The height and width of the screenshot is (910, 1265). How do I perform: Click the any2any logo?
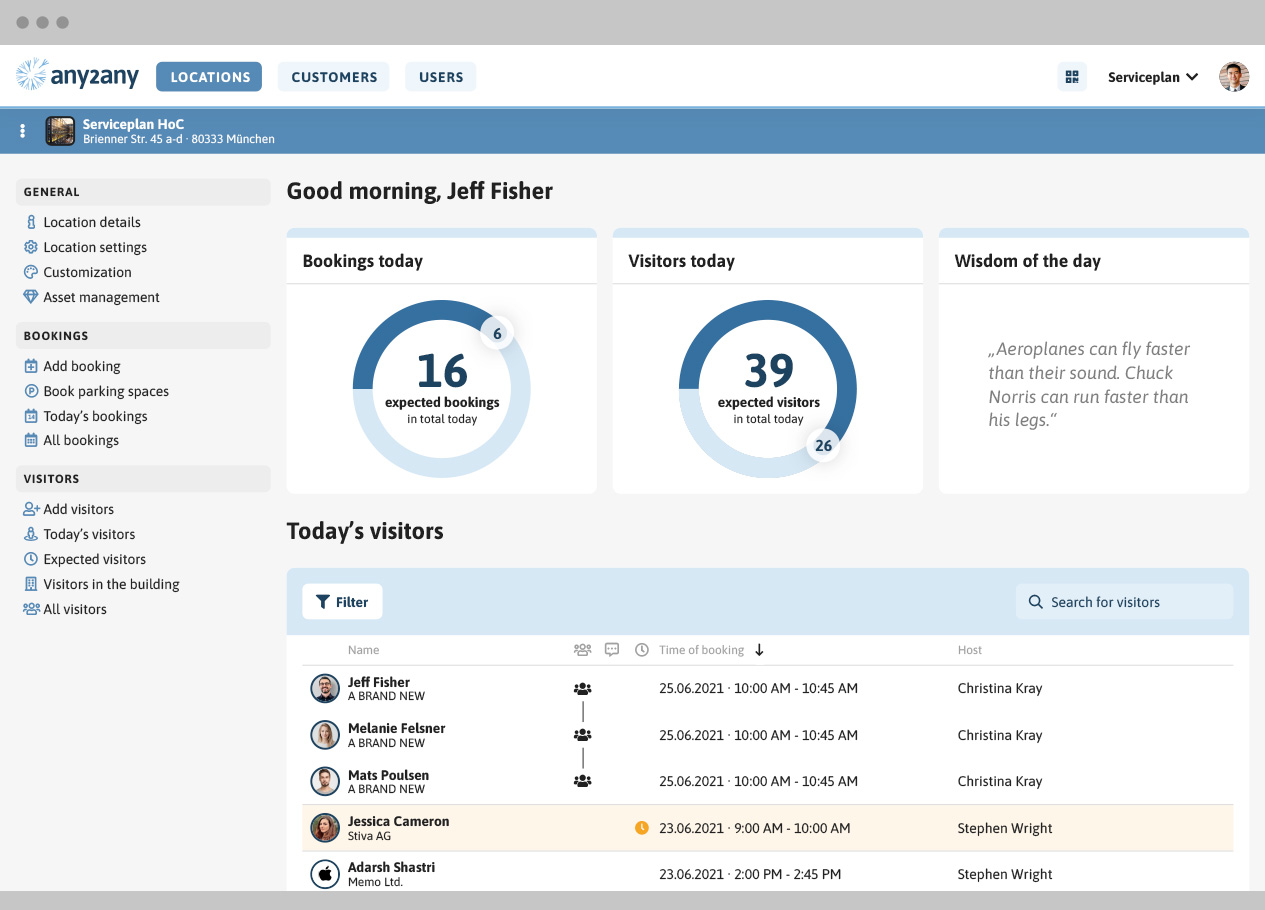[78, 76]
